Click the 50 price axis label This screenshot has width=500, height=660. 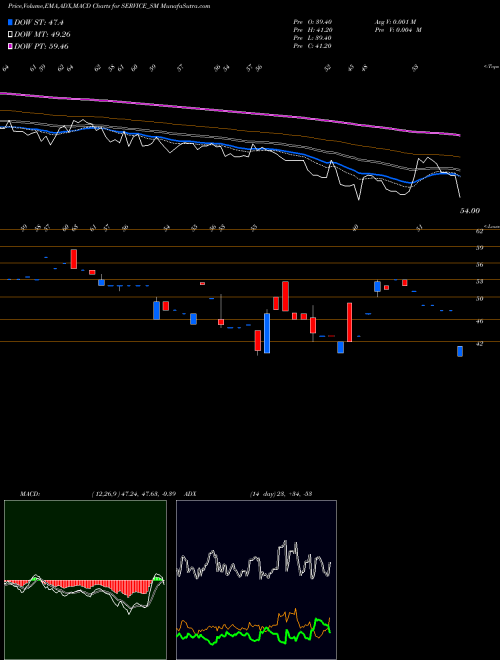tap(479, 299)
